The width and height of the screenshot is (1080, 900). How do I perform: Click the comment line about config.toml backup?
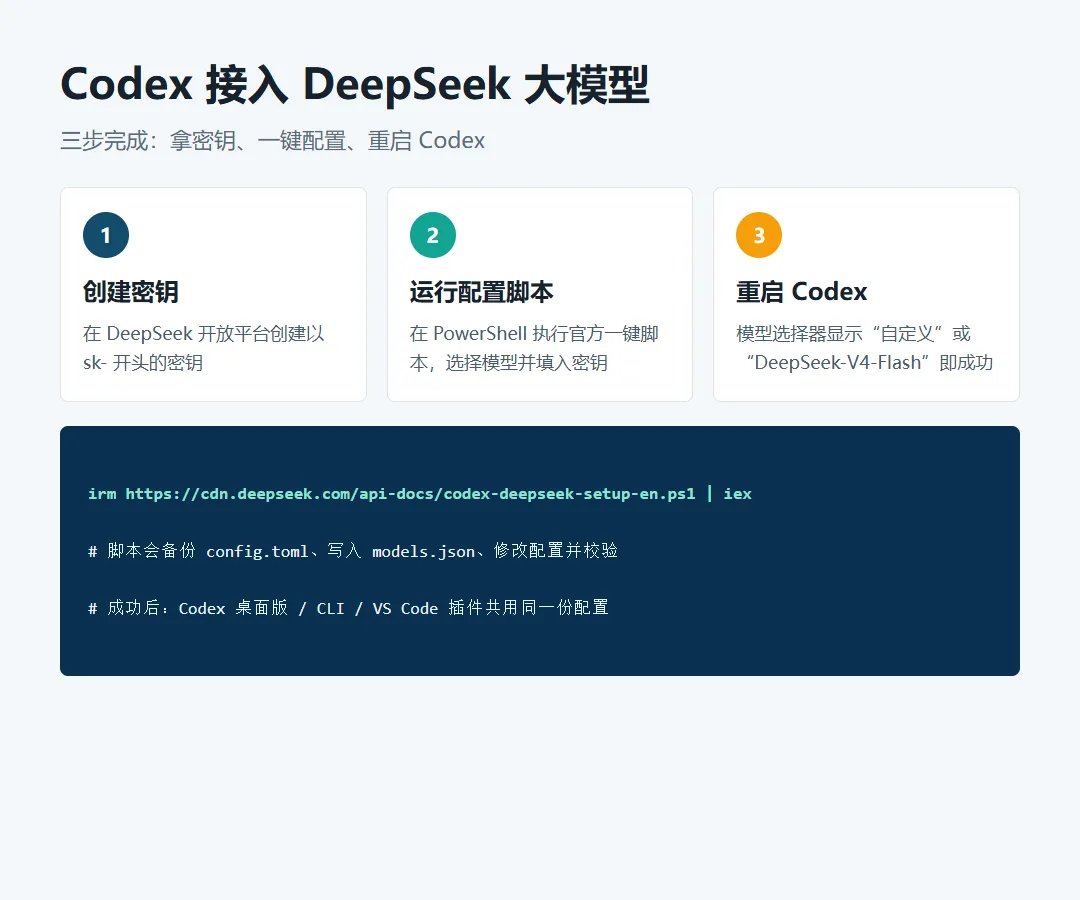(x=353, y=551)
